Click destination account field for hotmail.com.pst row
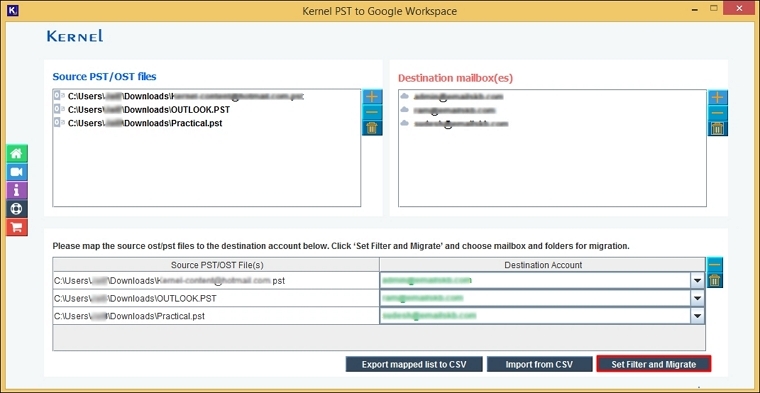760x393 pixels. (536, 281)
